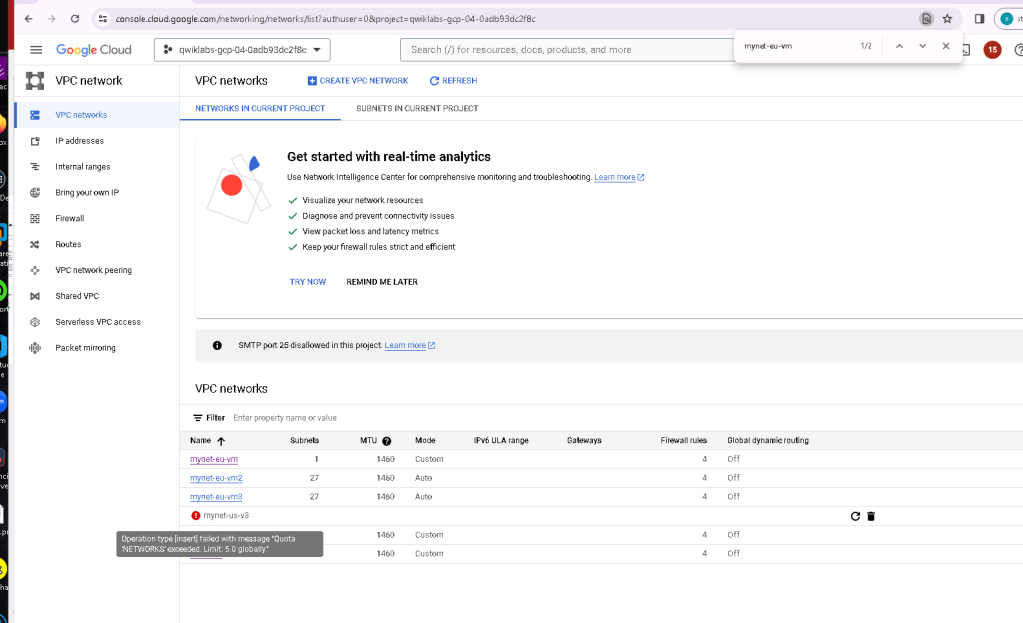Viewport: 1023px width, 623px height.
Task: Open notifications badge showing 15
Action: point(992,50)
